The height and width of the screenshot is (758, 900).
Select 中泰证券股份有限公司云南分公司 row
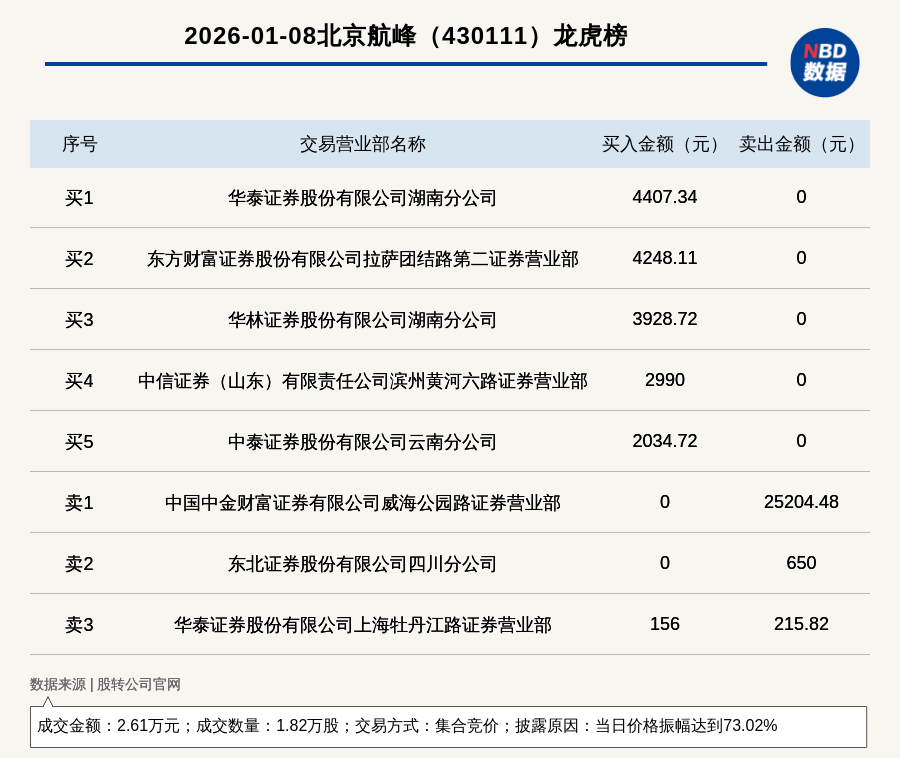(x=362, y=442)
